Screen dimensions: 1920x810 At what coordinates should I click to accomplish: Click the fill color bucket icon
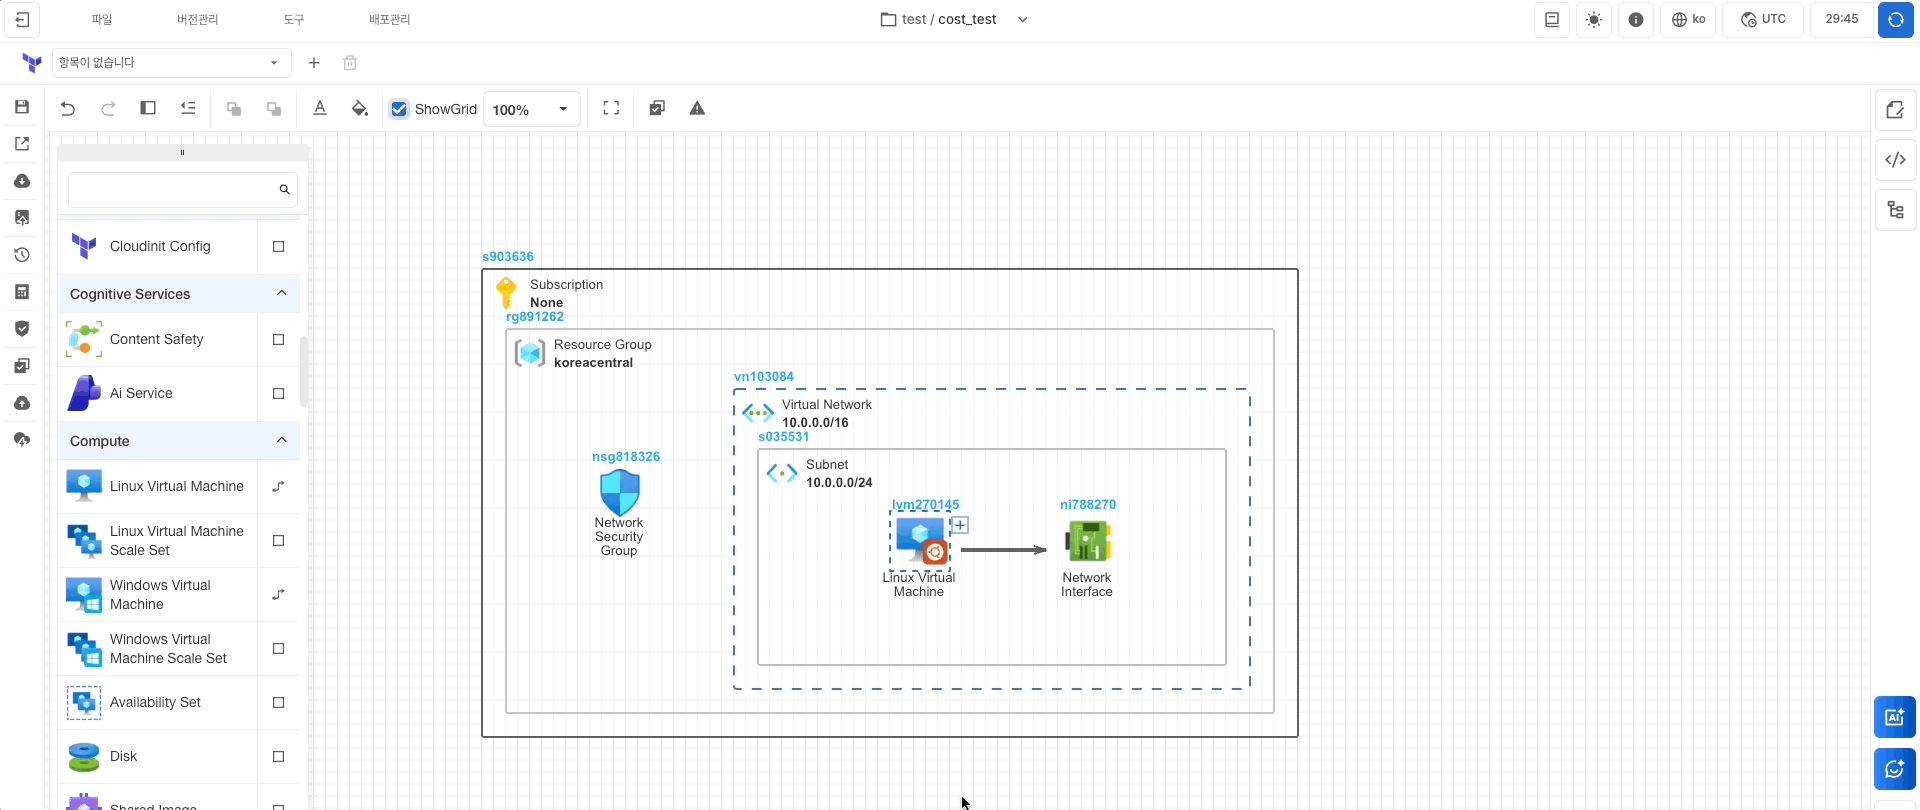(360, 109)
